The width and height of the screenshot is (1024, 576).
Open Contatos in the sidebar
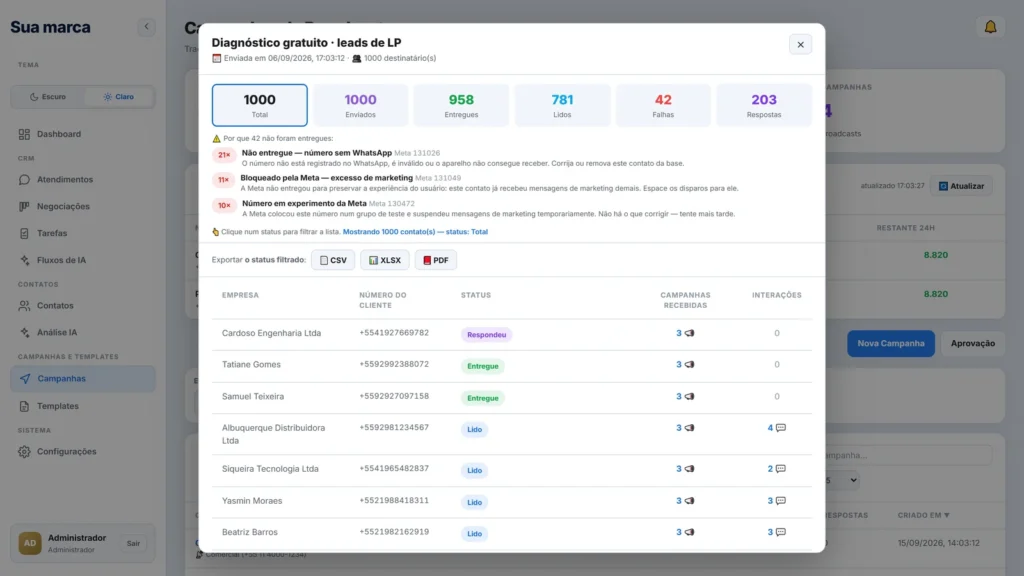tap(83, 306)
